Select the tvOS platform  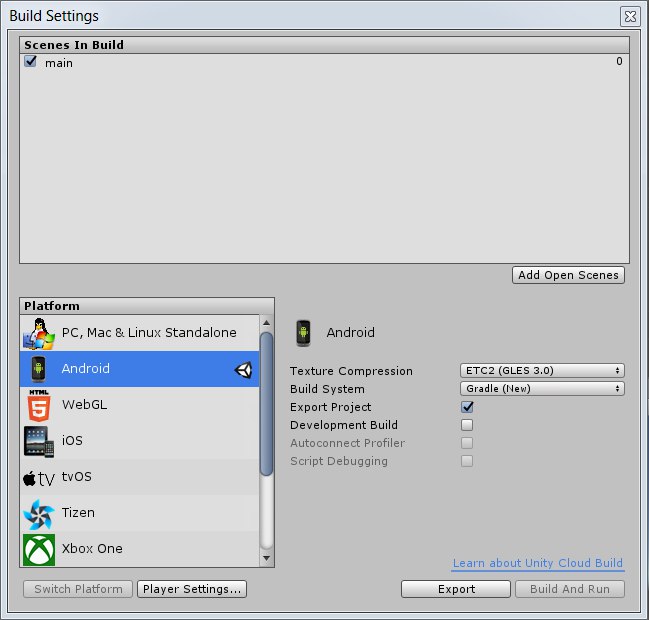pyautogui.click(x=139, y=477)
